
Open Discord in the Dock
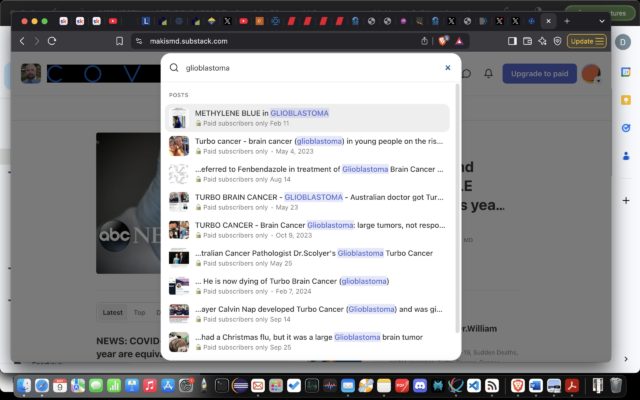point(420,385)
